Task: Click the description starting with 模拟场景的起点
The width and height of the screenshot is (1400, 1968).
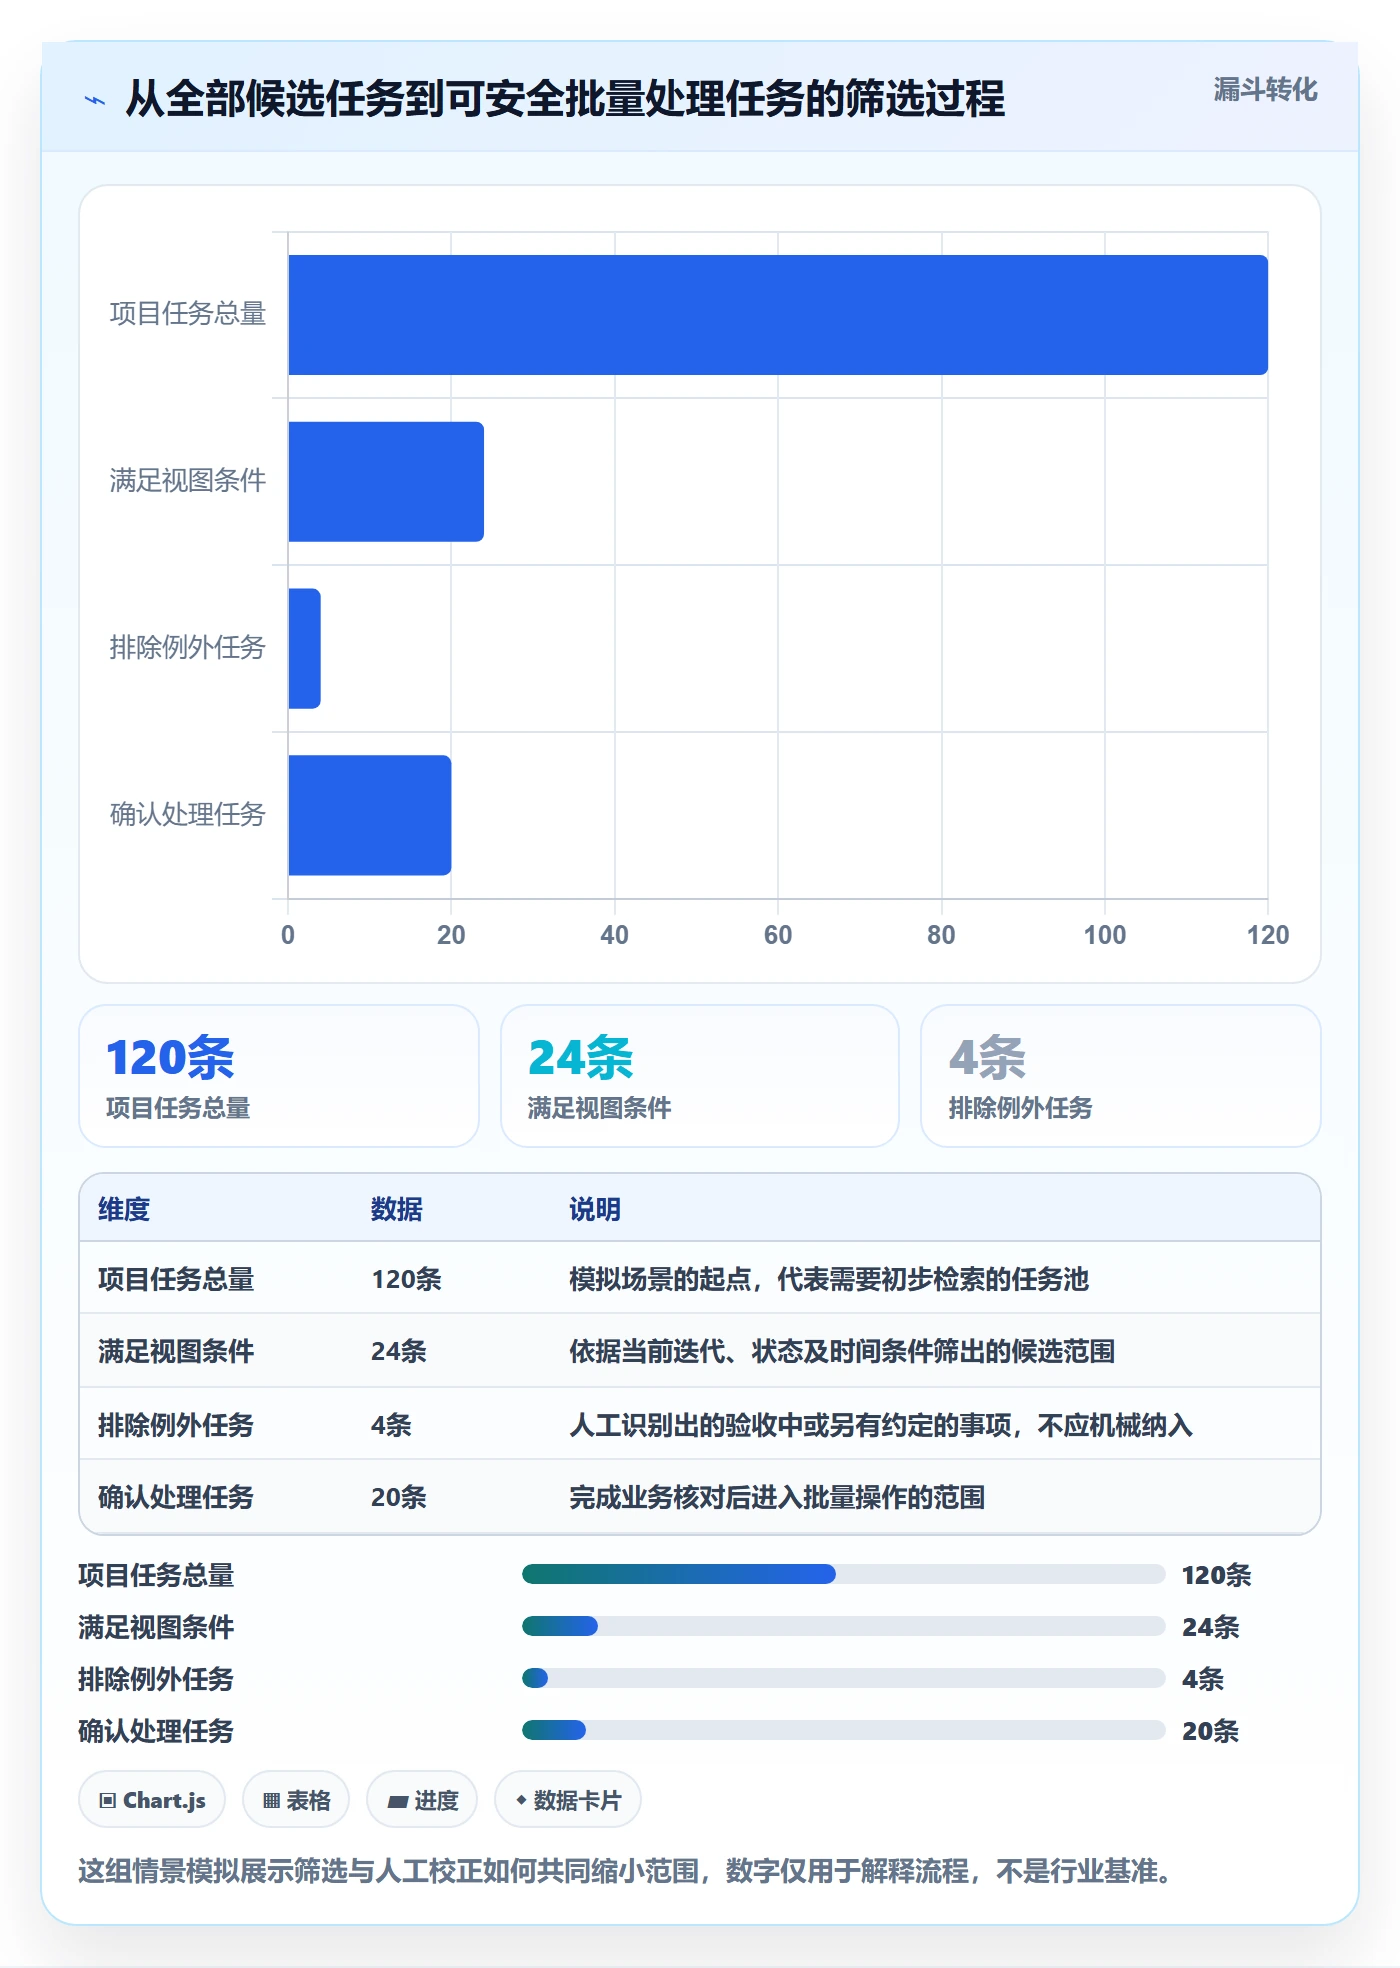Action: pyautogui.click(x=829, y=1279)
